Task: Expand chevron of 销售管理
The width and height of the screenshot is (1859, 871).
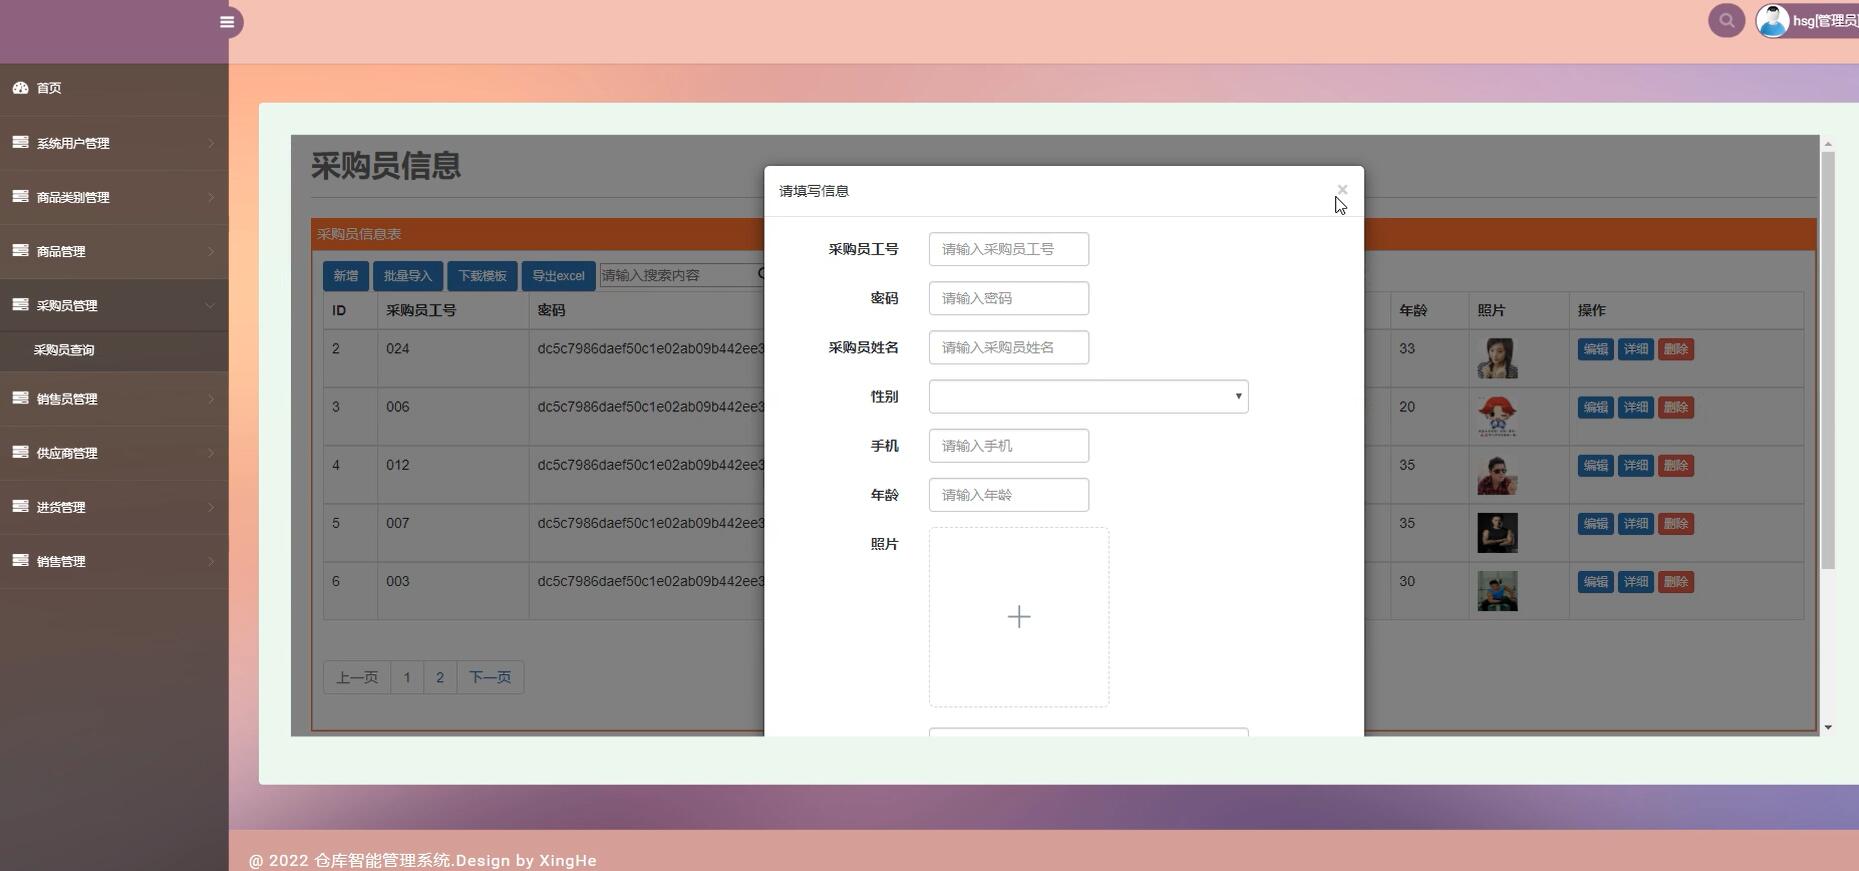Action: click(211, 561)
